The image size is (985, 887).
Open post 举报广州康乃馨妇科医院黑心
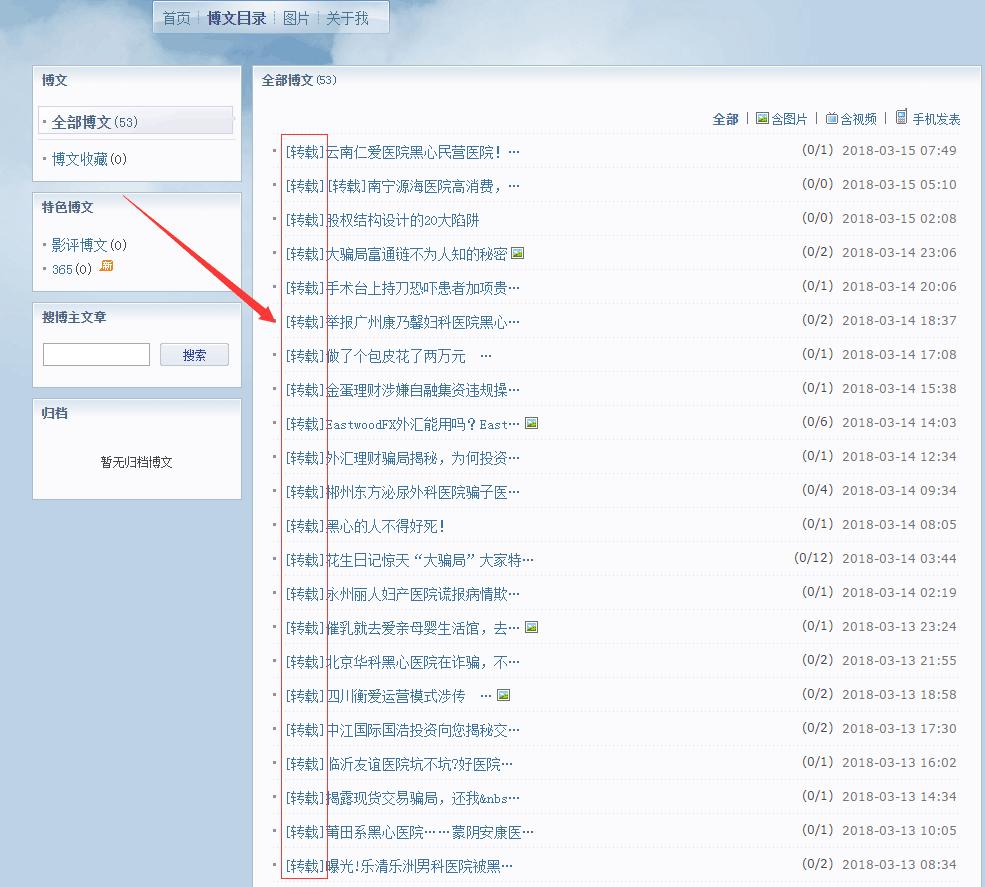click(x=403, y=322)
